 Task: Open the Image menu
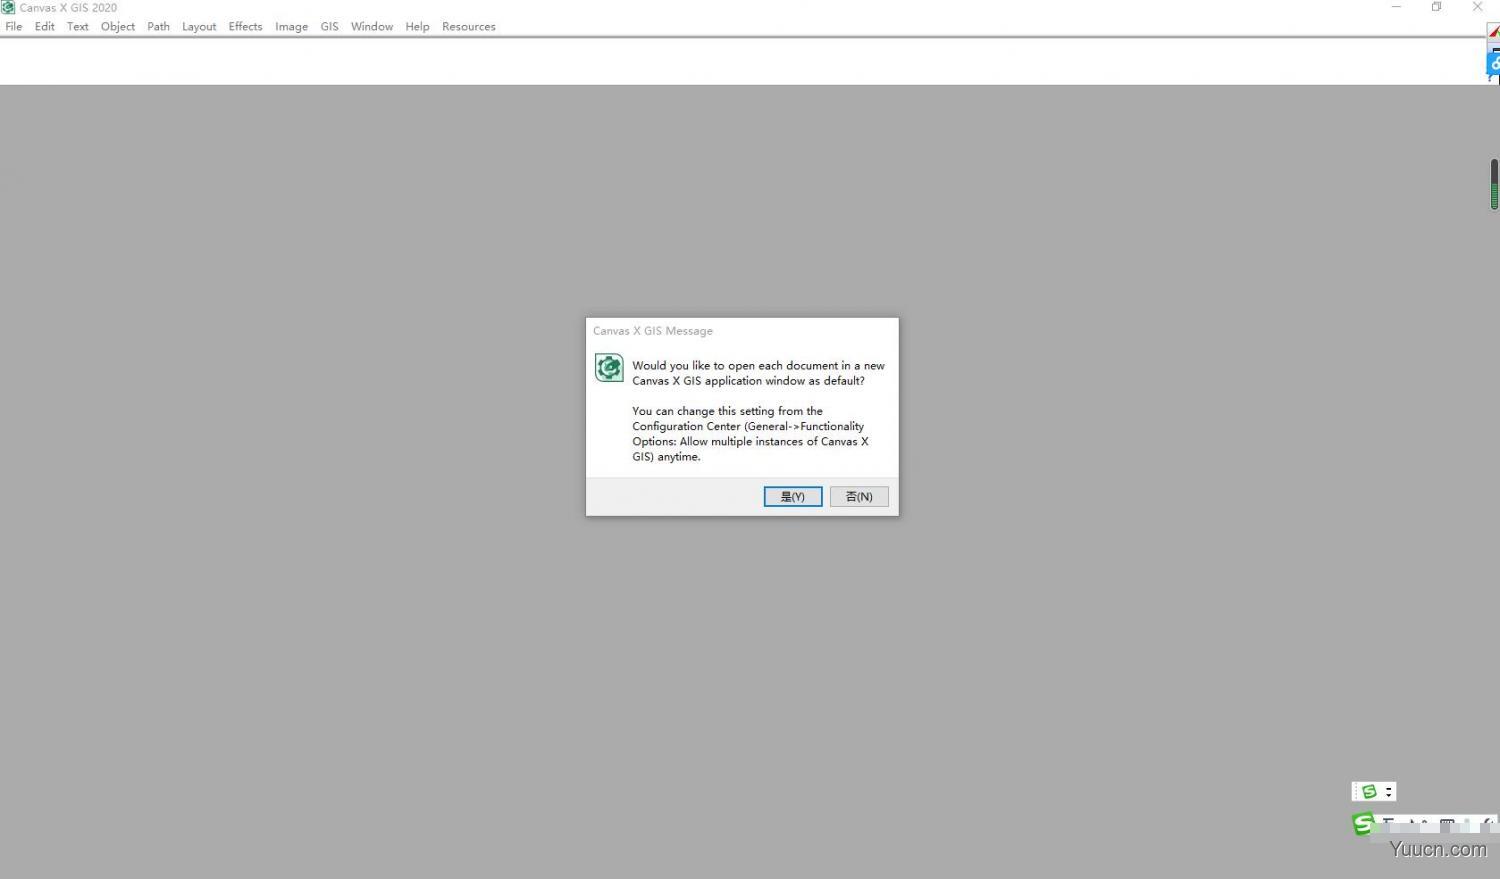point(292,26)
